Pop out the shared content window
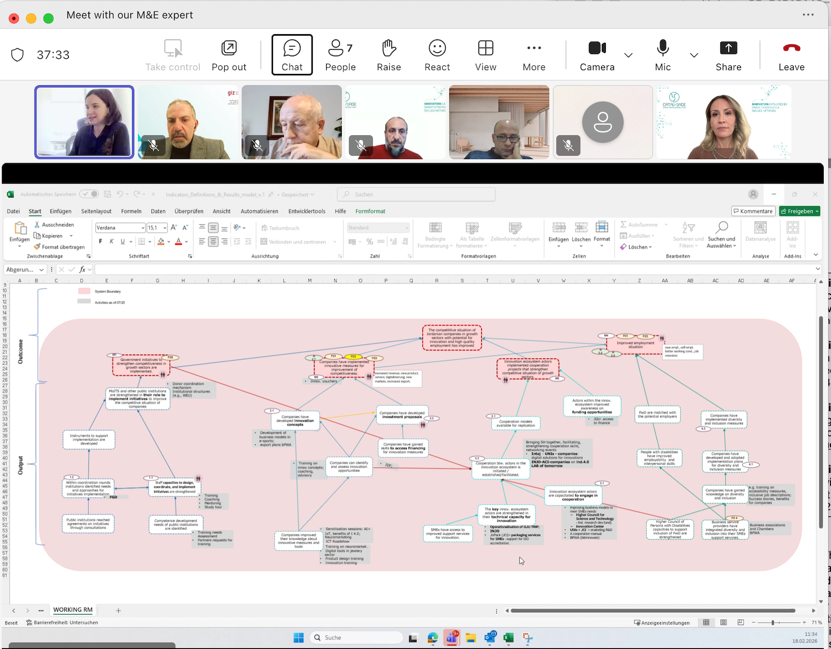This screenshot has height=649, width=831. pos(229,55)
